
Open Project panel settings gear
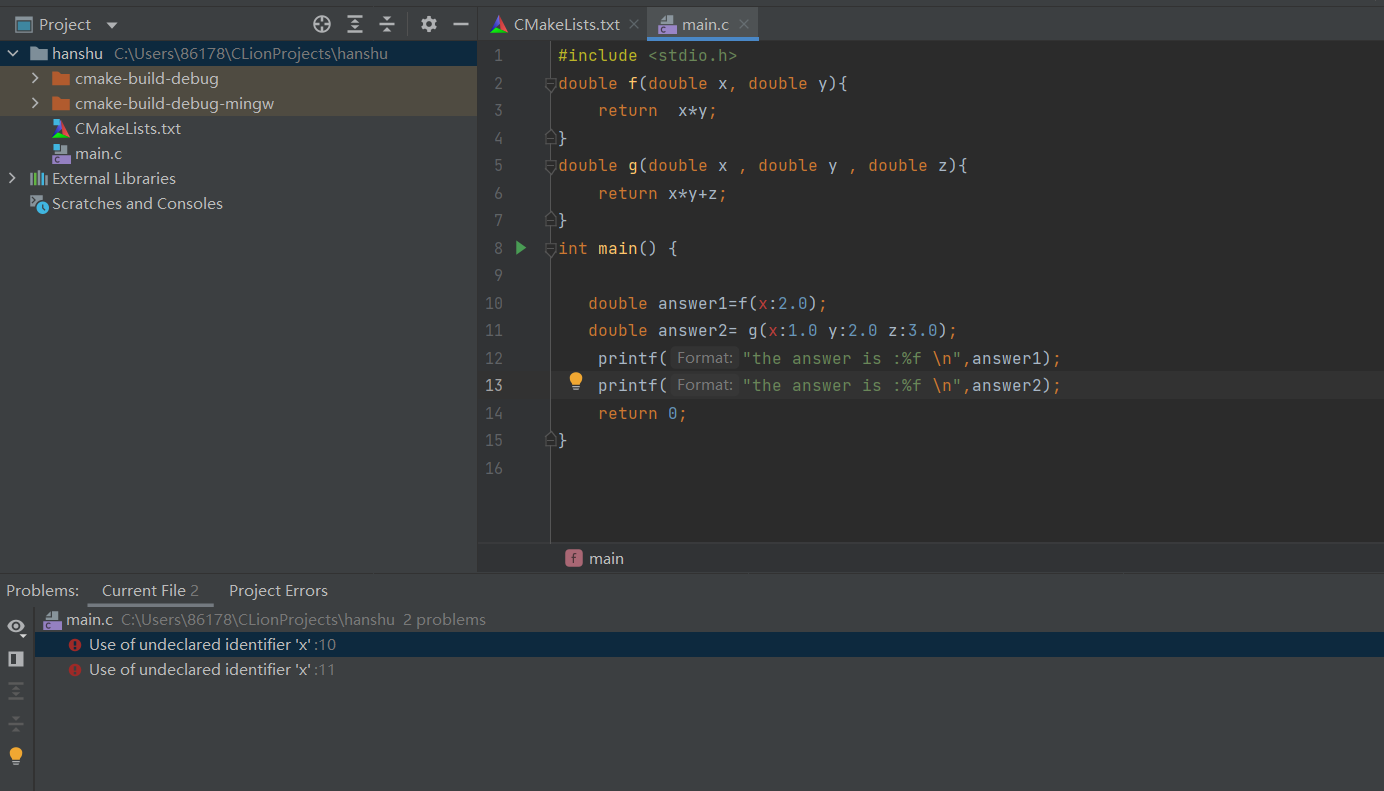(429, 24)
